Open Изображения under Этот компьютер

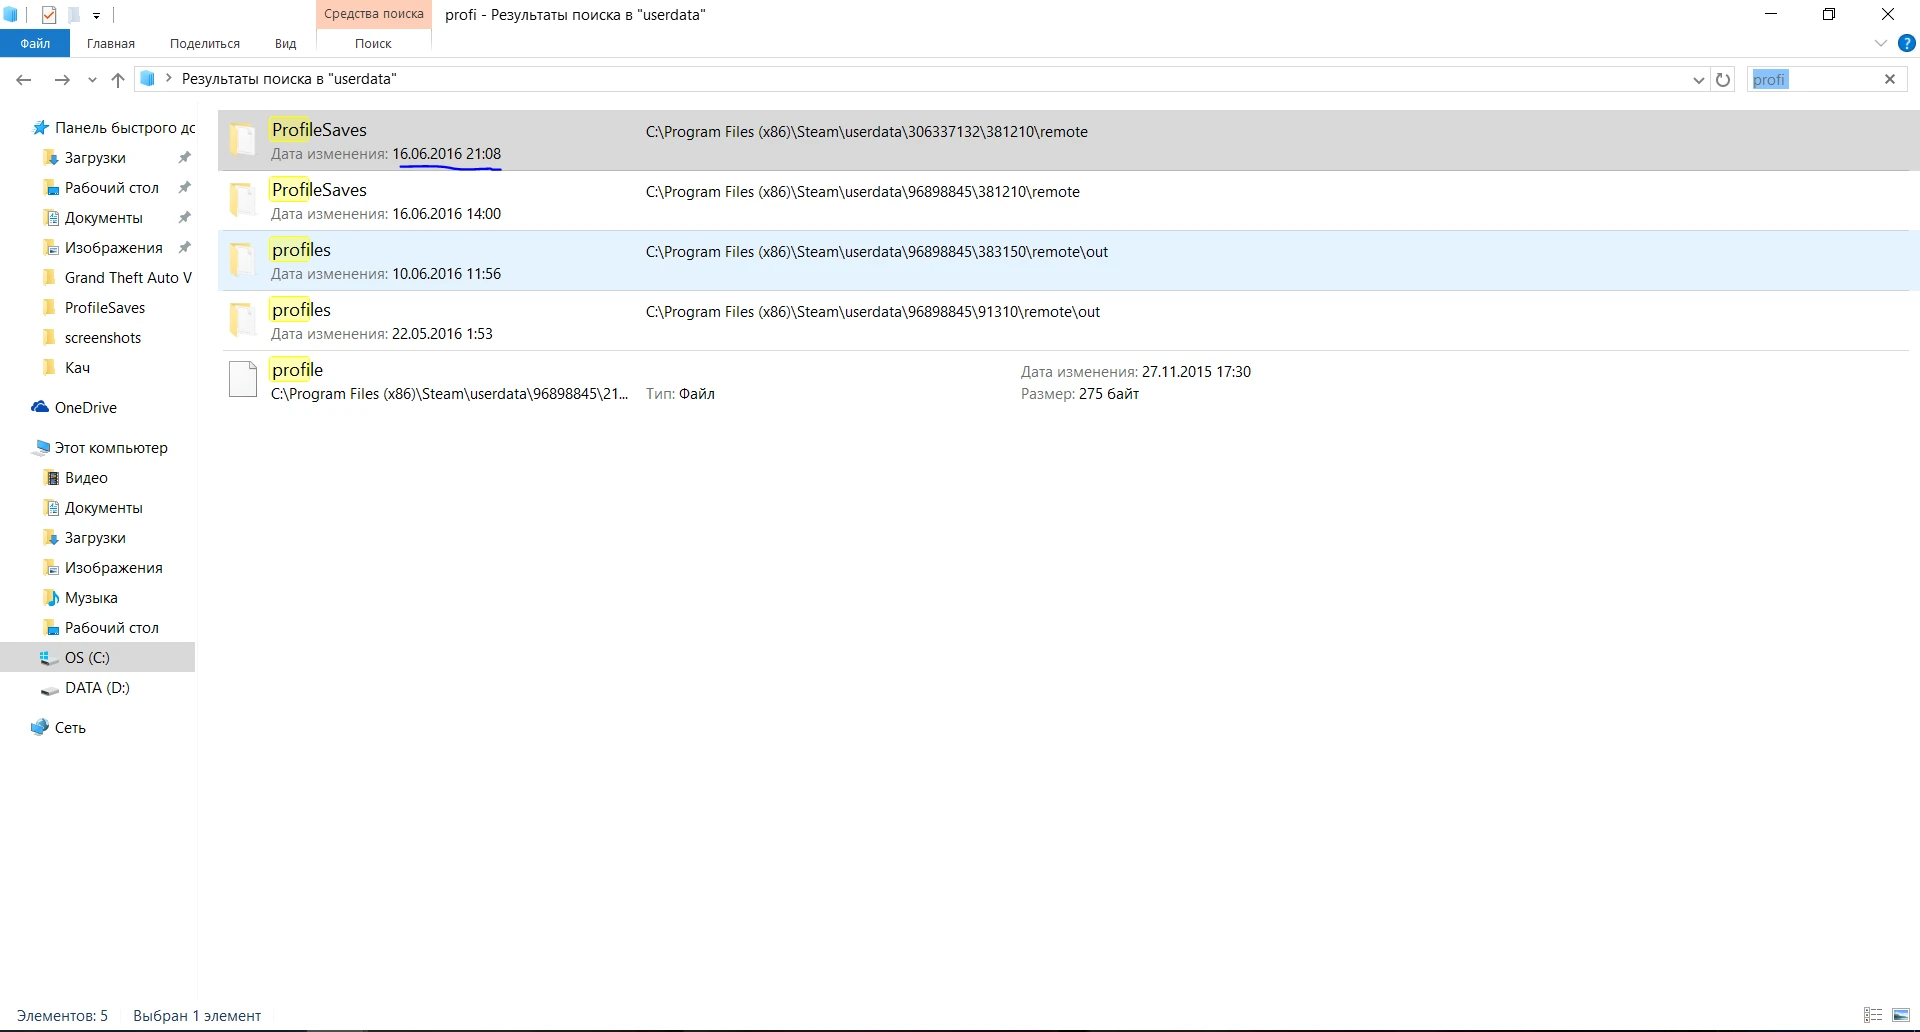click(x=113, y=568)
